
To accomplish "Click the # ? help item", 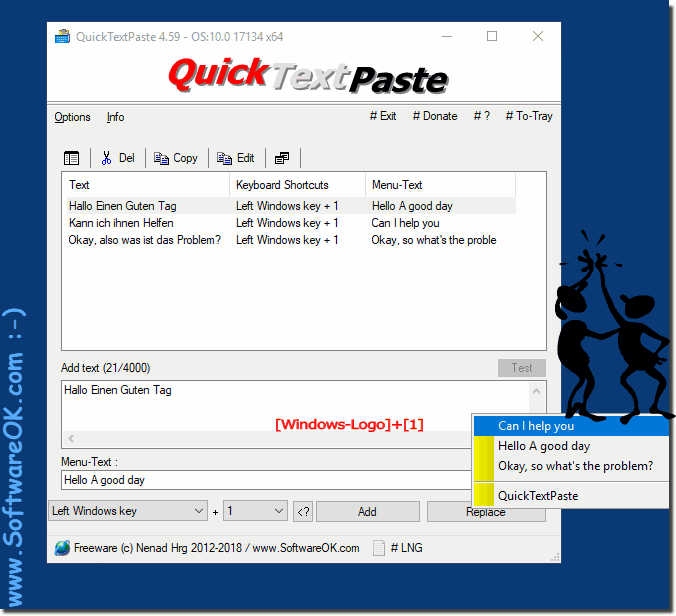I will coord(482,116).
